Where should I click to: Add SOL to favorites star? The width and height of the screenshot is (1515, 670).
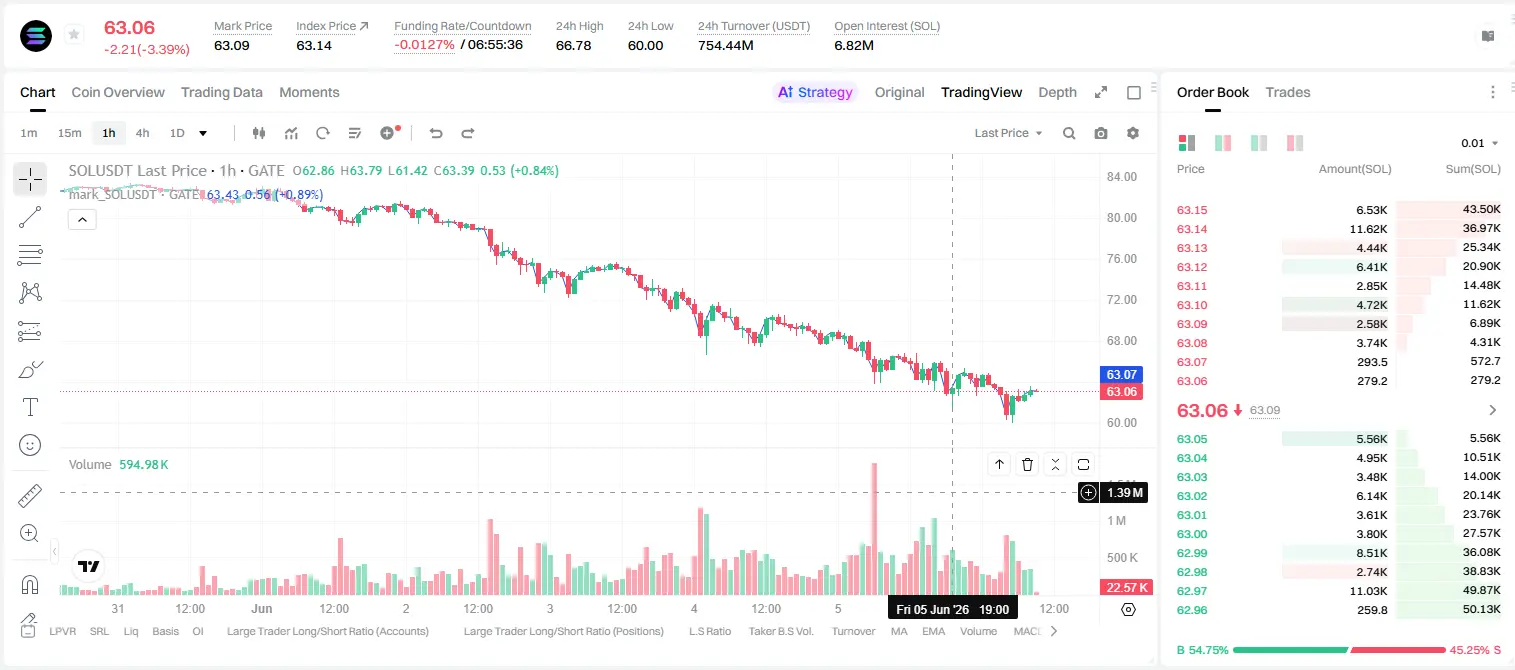point(74,35)
